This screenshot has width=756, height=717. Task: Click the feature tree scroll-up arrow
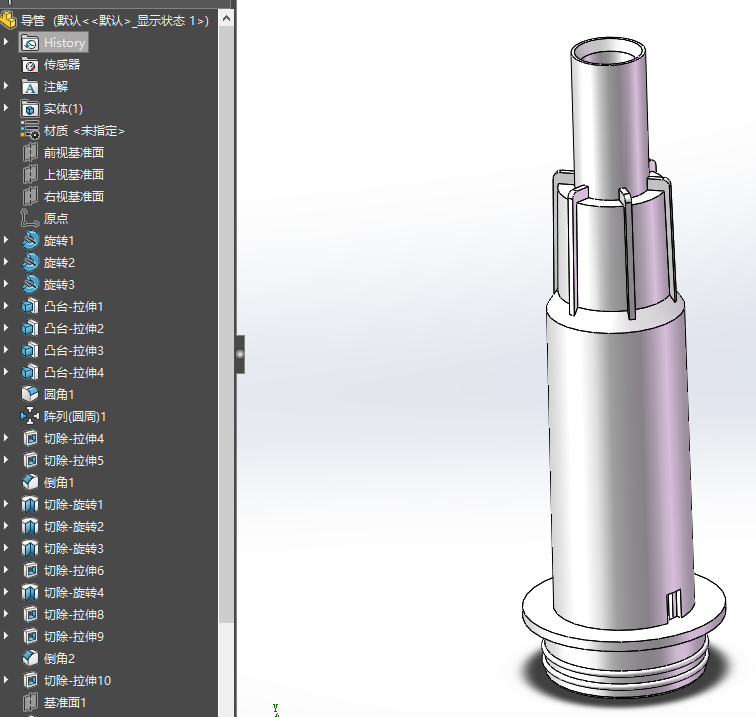[x=226, y=19]
